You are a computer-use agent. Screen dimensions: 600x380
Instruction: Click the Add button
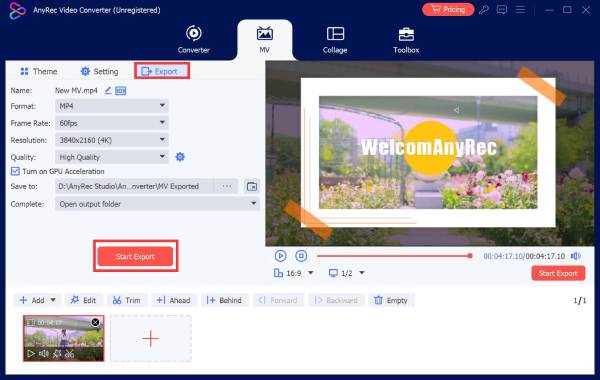pos(32,300)
